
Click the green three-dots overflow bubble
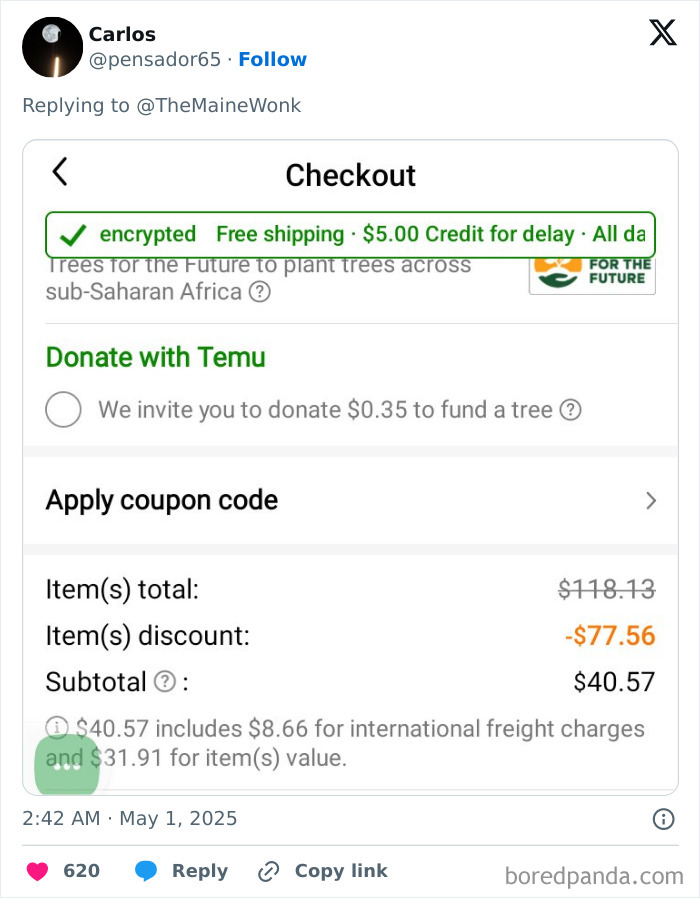pyautogui.click(x=66, y=768)
